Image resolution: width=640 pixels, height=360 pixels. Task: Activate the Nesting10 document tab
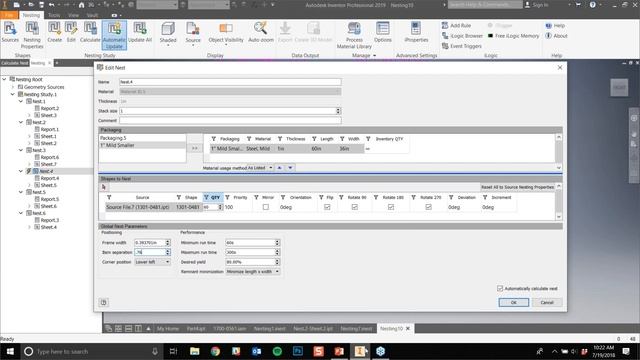391,329
